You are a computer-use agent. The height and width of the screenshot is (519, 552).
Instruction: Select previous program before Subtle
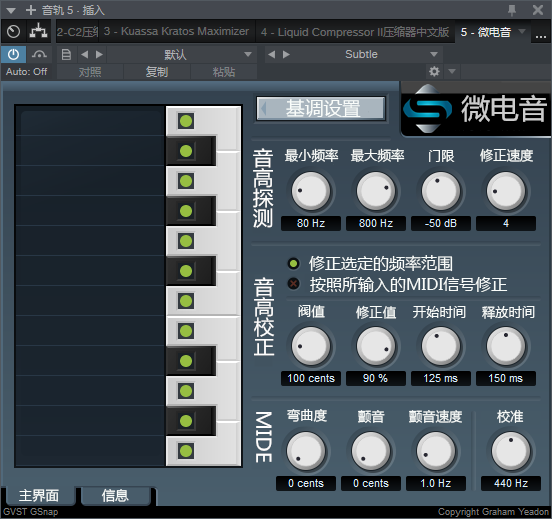[x=271, y=55]
